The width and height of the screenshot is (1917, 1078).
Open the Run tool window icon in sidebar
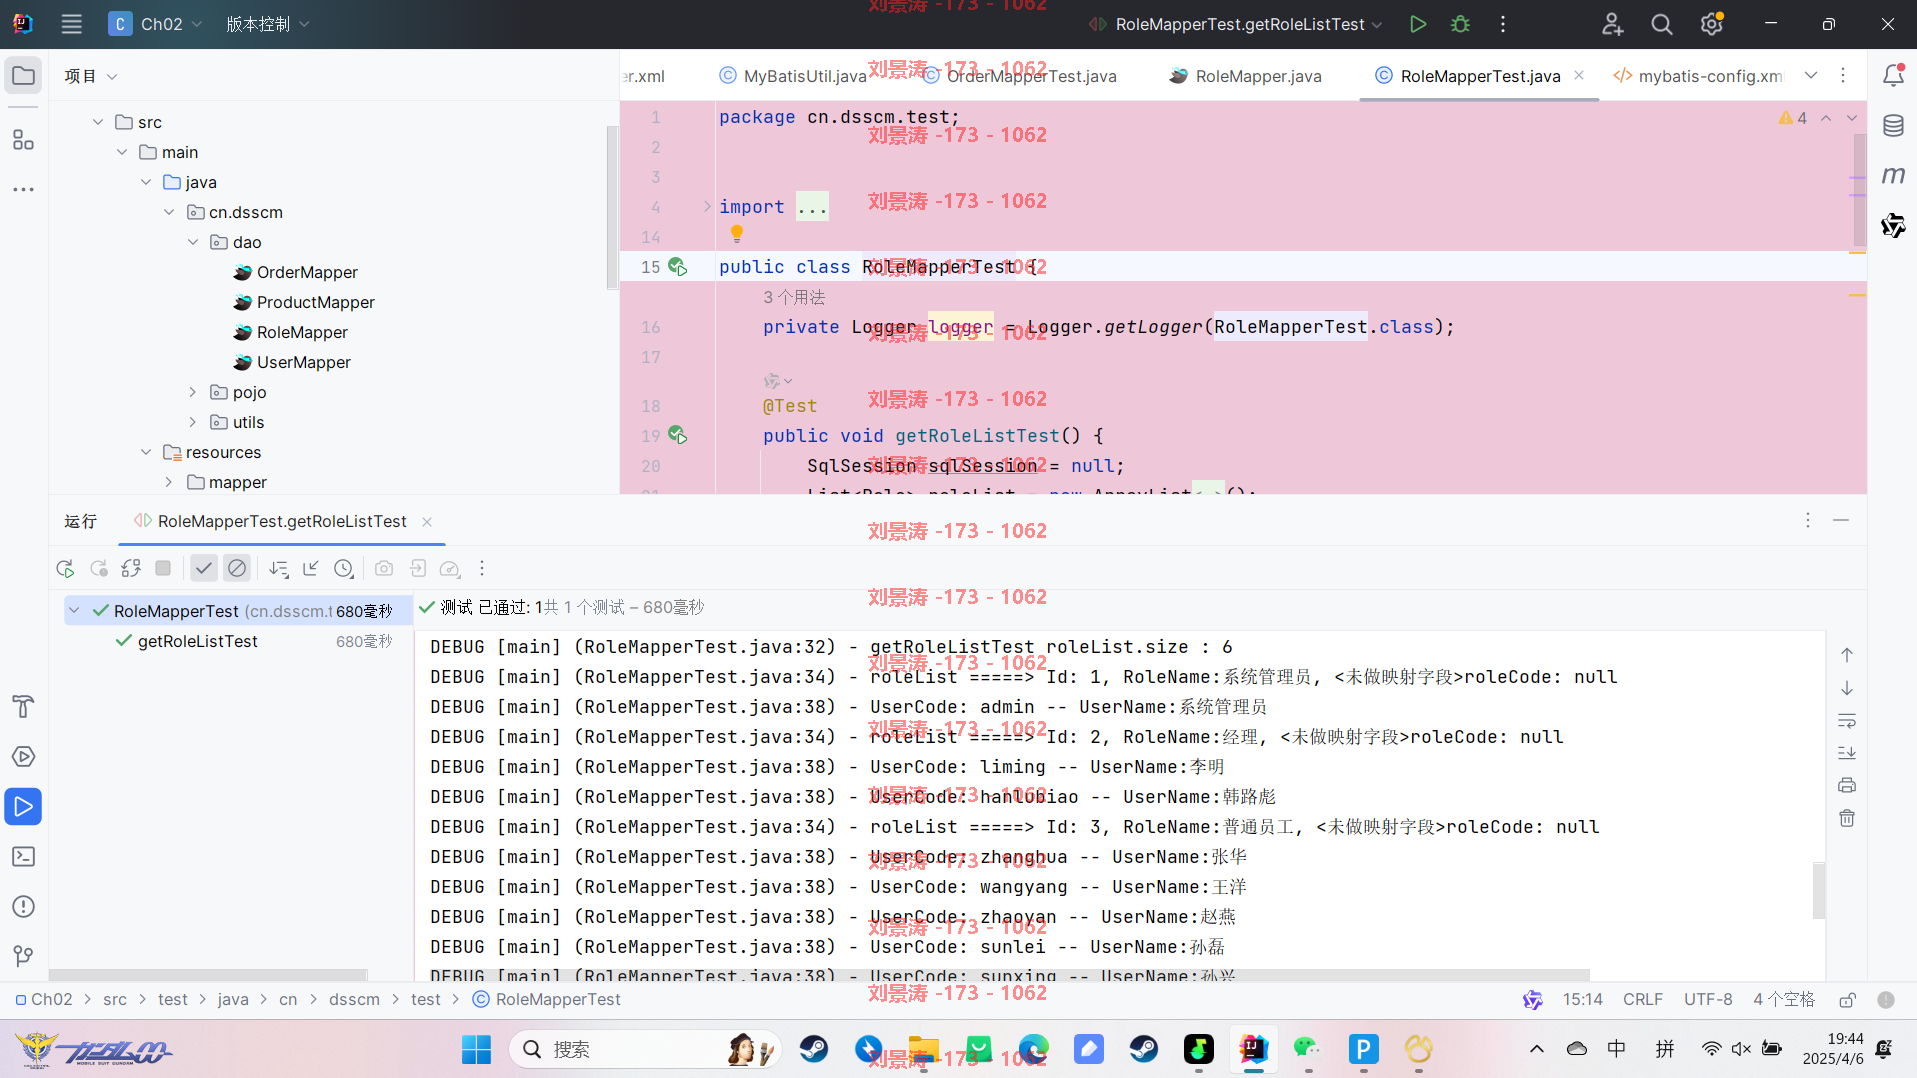(23, 807)
